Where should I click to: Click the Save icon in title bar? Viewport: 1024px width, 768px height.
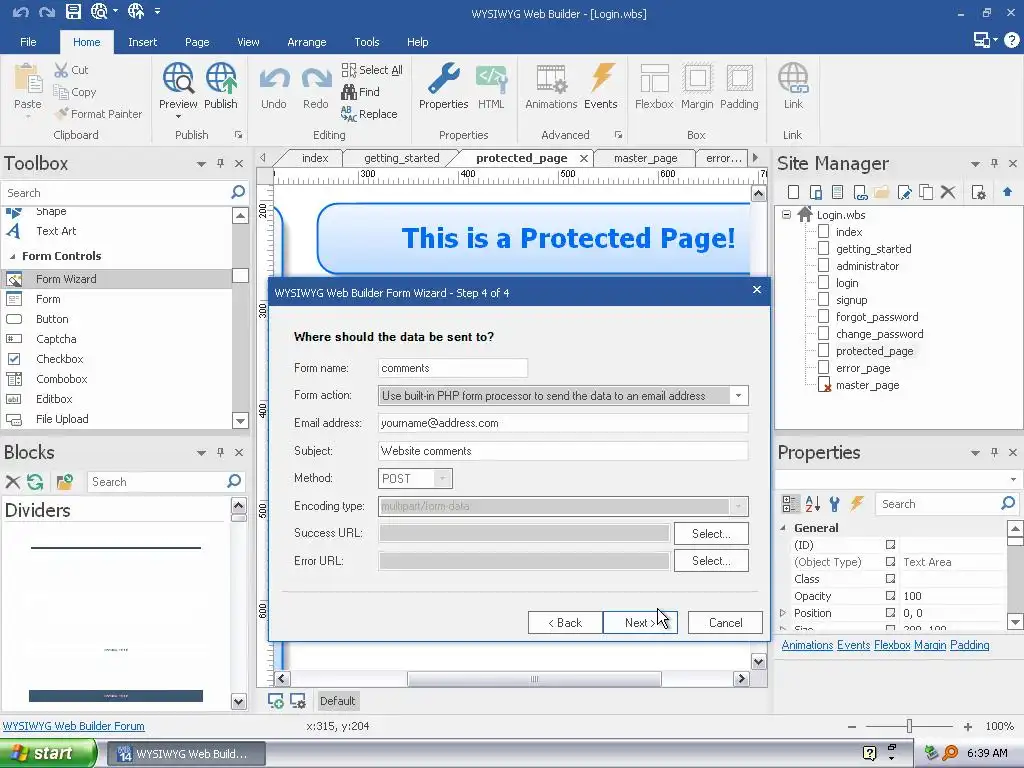73,11
